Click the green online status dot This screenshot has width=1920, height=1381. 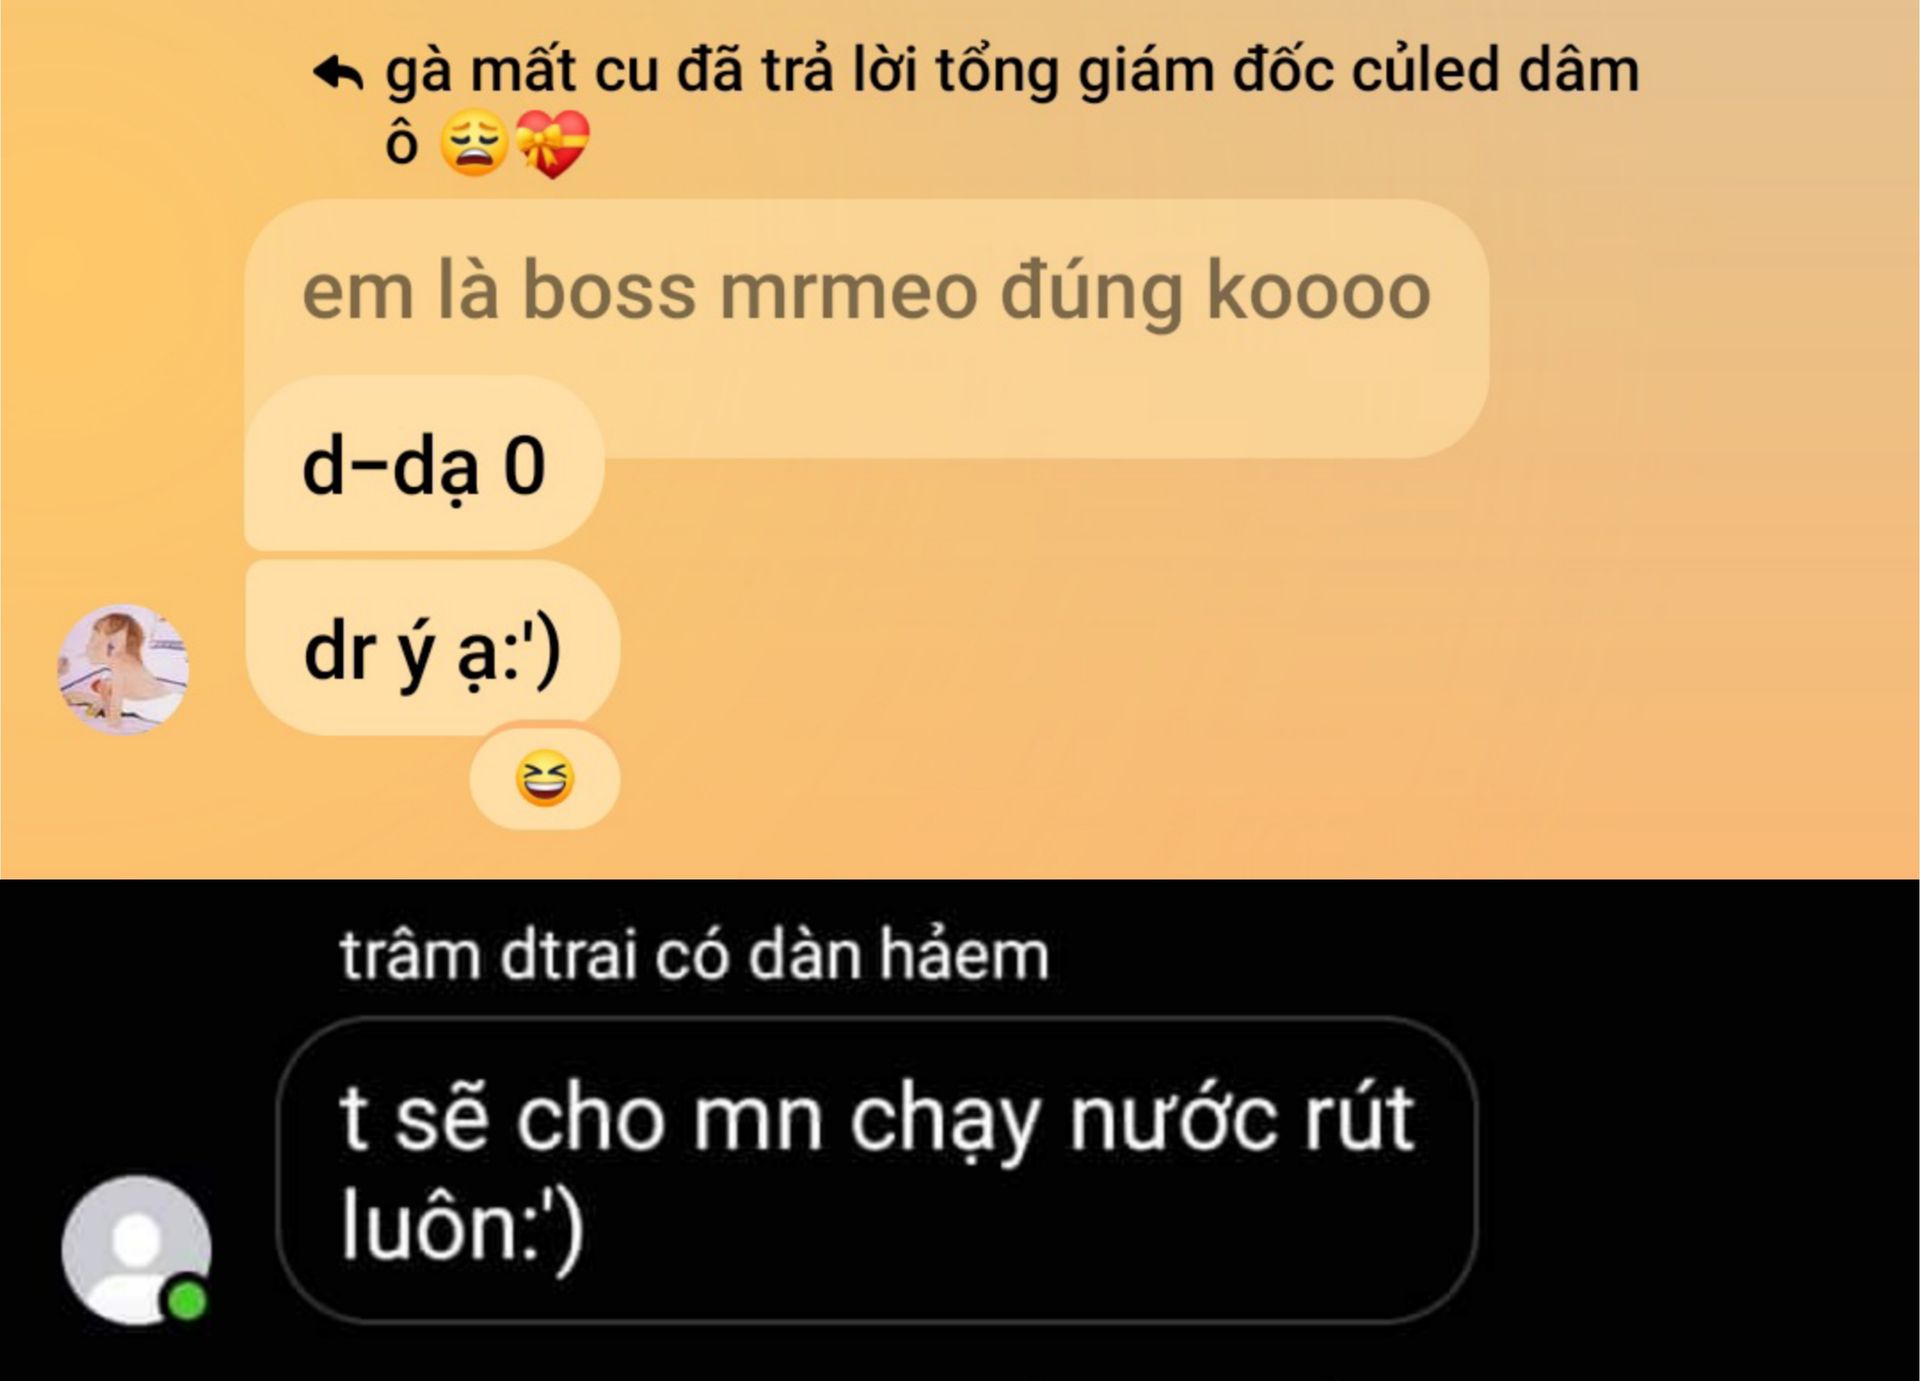pyautogui.click(x=186, y=1301)
